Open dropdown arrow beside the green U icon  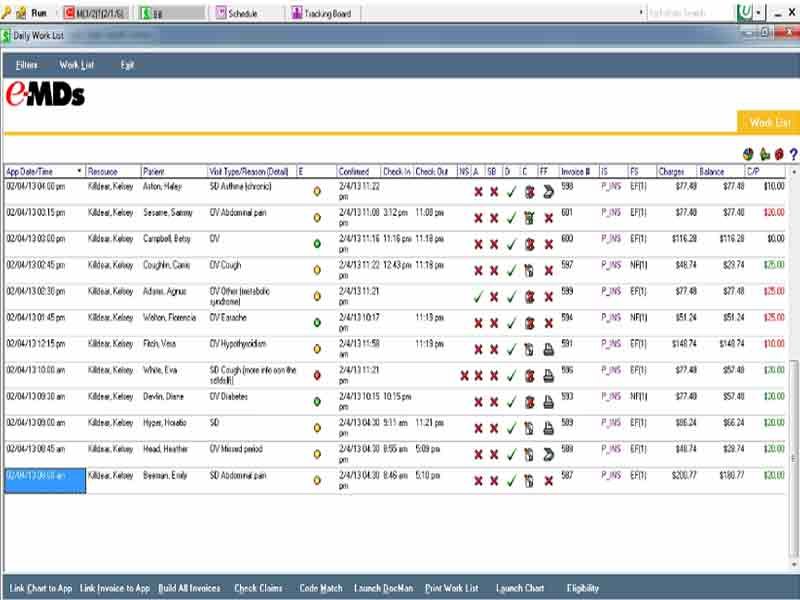[759, 12]
